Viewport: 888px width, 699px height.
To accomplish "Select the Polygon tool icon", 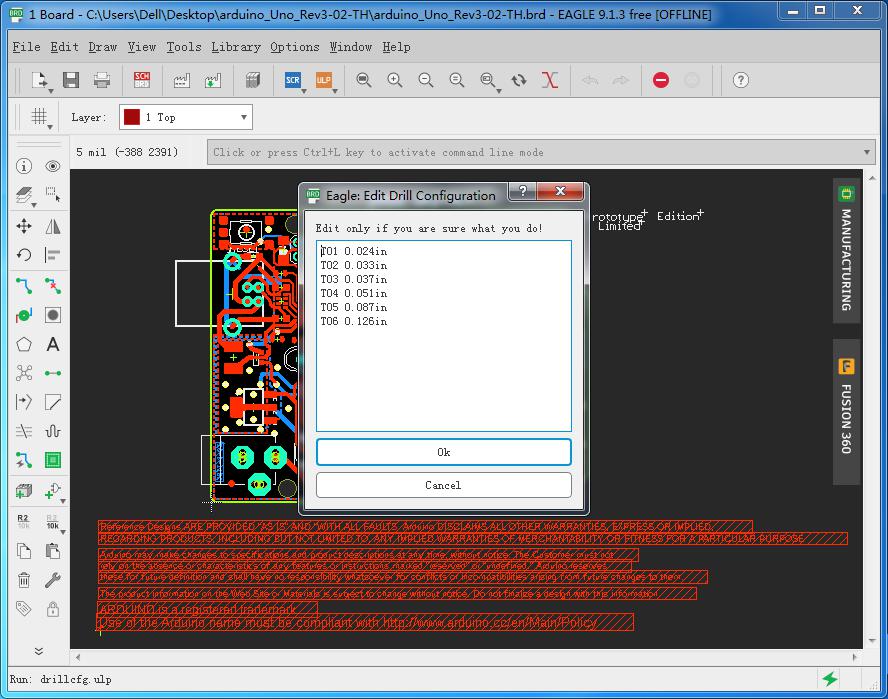I will tap(24, 344).
